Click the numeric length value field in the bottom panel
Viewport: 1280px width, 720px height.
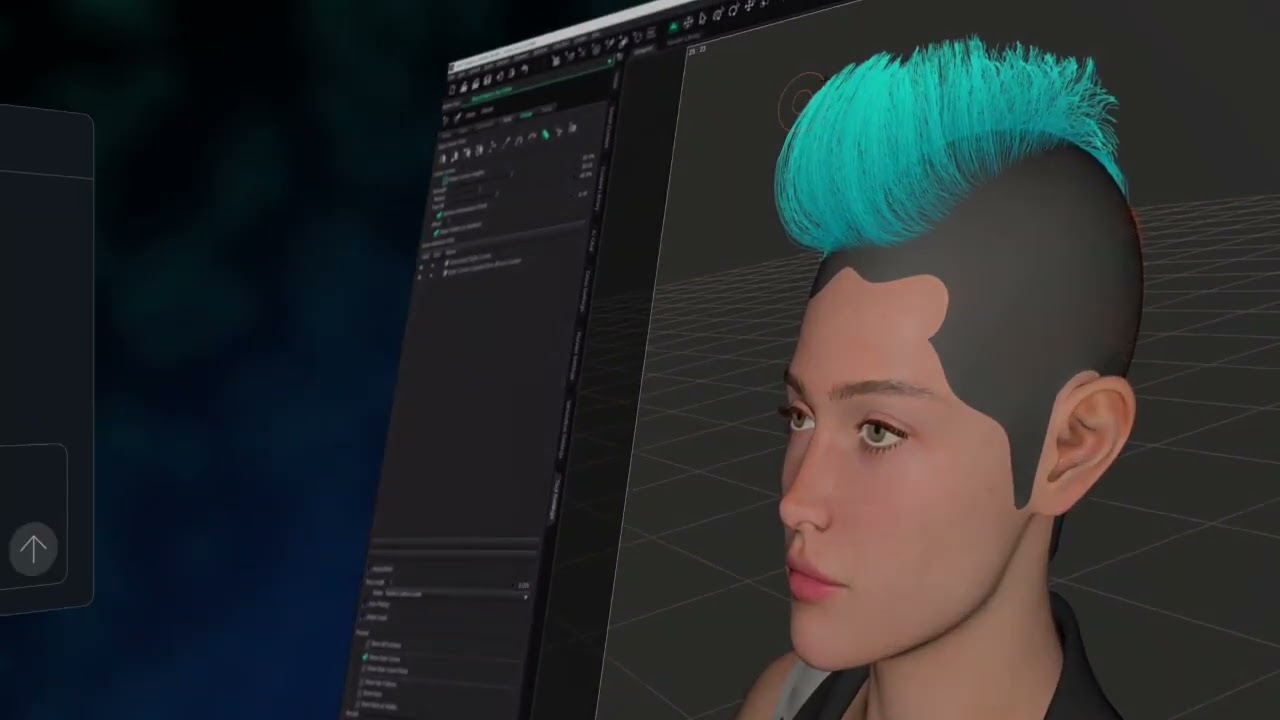[x=524, y=586]
